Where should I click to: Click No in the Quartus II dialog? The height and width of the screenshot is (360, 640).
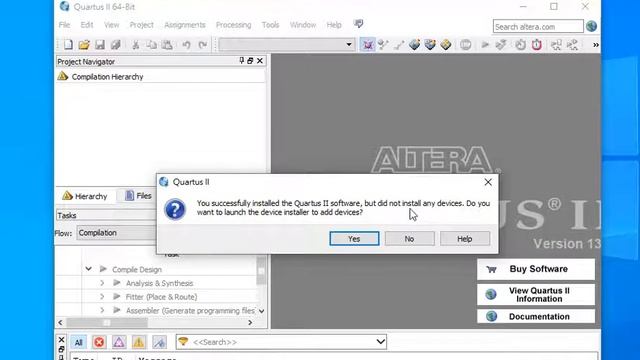tap(409, 239)
